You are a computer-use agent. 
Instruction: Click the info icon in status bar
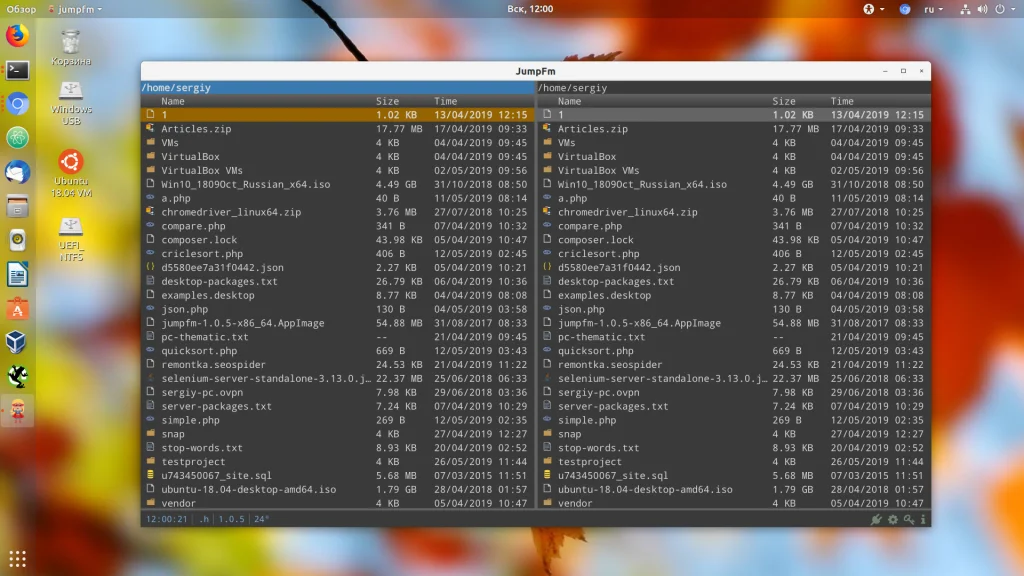tap(922, 519)
